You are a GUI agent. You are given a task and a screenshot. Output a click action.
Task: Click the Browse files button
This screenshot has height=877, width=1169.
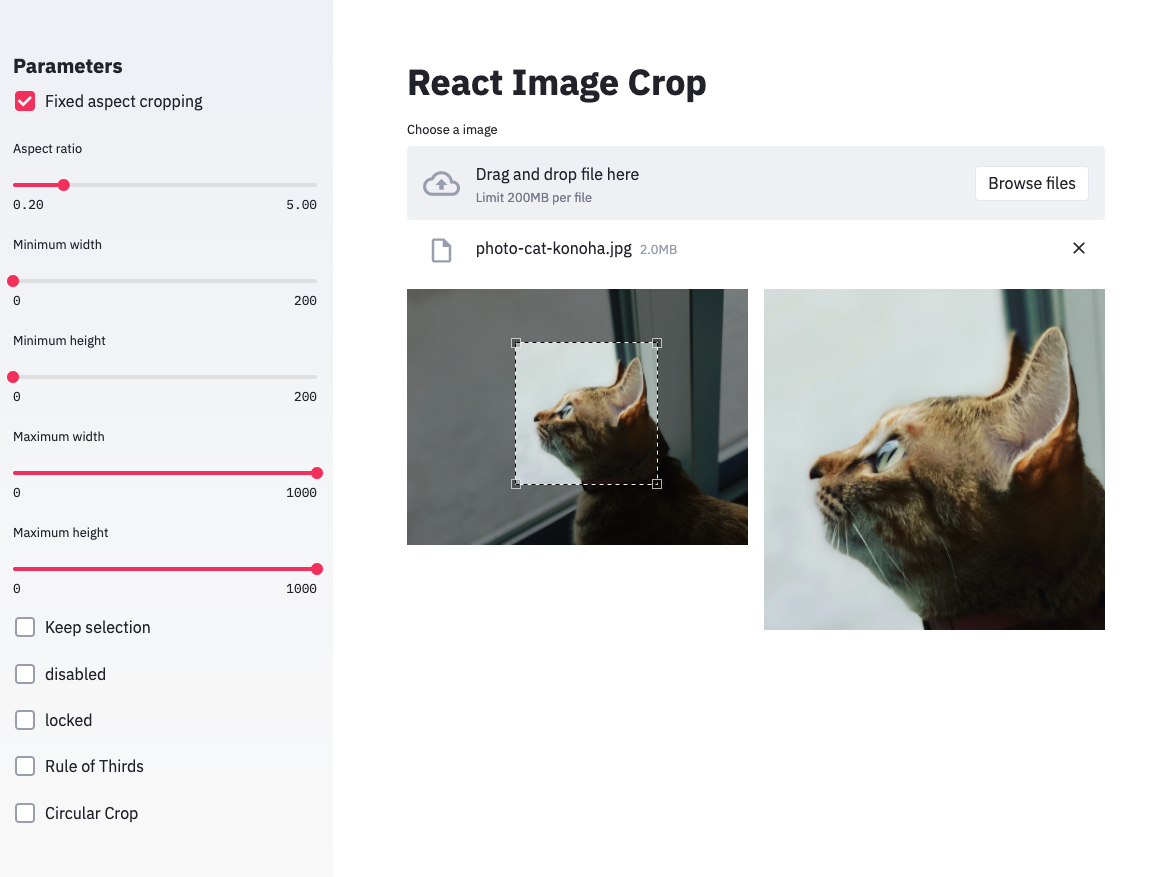(1031, 183)
